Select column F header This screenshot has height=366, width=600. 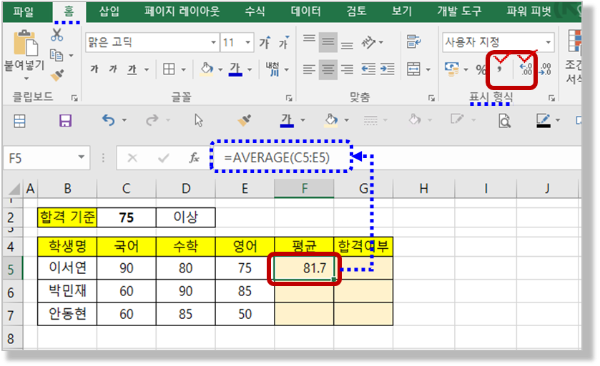(x=304, y=188)
